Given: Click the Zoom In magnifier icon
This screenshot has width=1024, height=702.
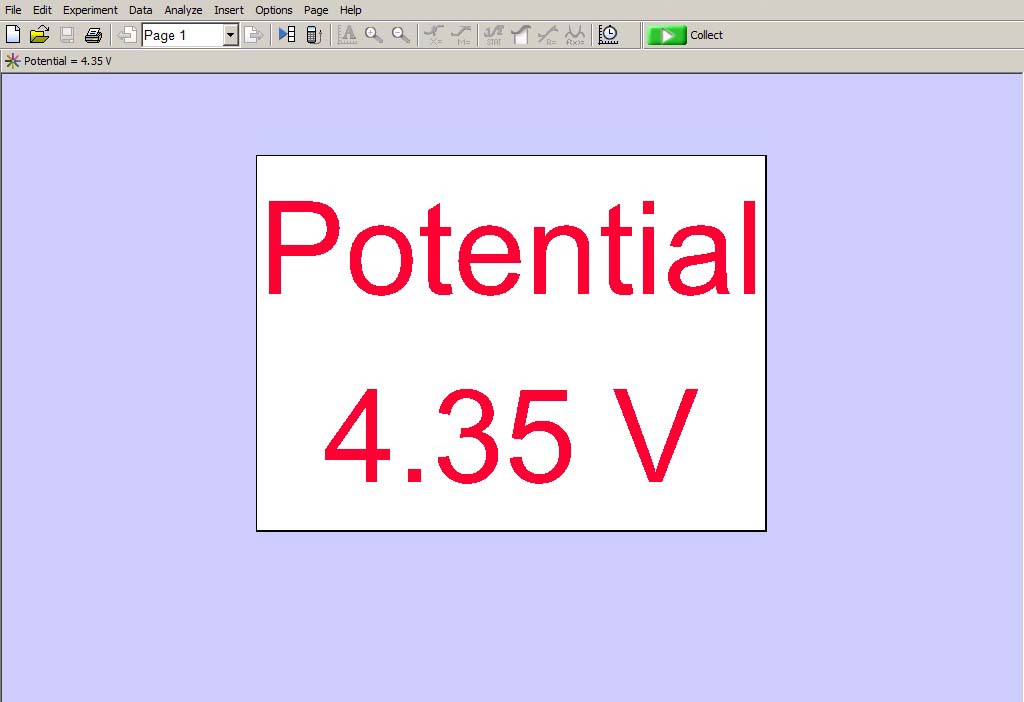Looking at the screenshot, I should 374,35.
